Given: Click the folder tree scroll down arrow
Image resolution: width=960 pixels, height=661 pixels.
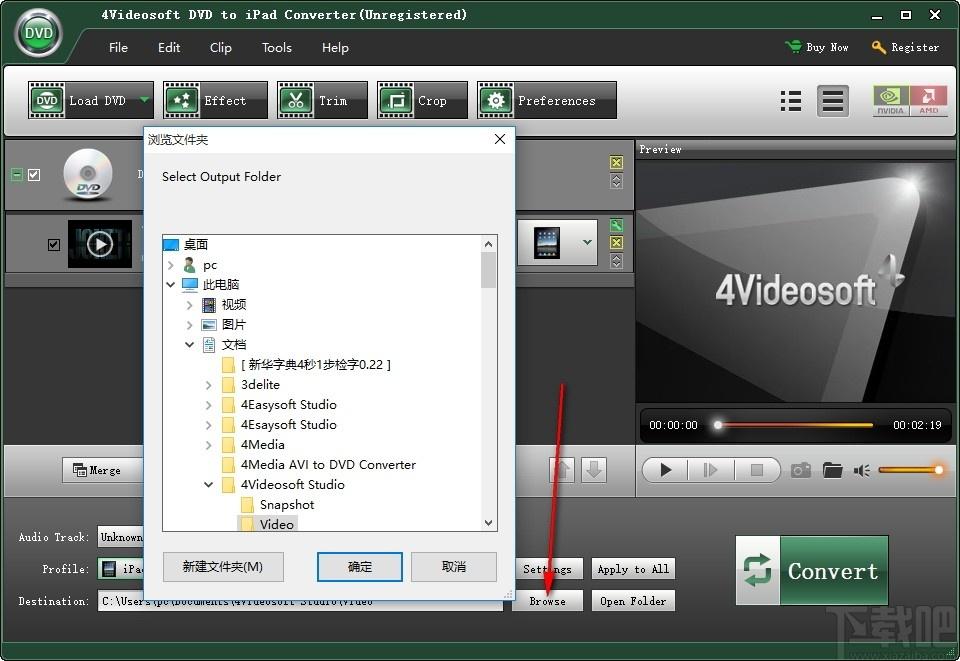Looking at the screenshot, I should pos(489,523).
